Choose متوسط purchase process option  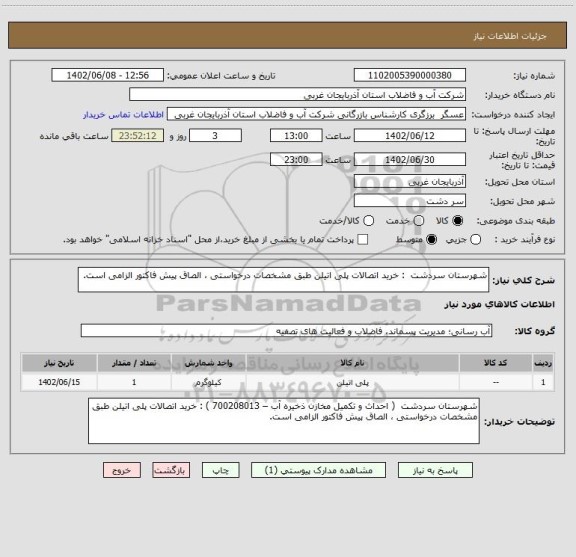pos(431,240)
